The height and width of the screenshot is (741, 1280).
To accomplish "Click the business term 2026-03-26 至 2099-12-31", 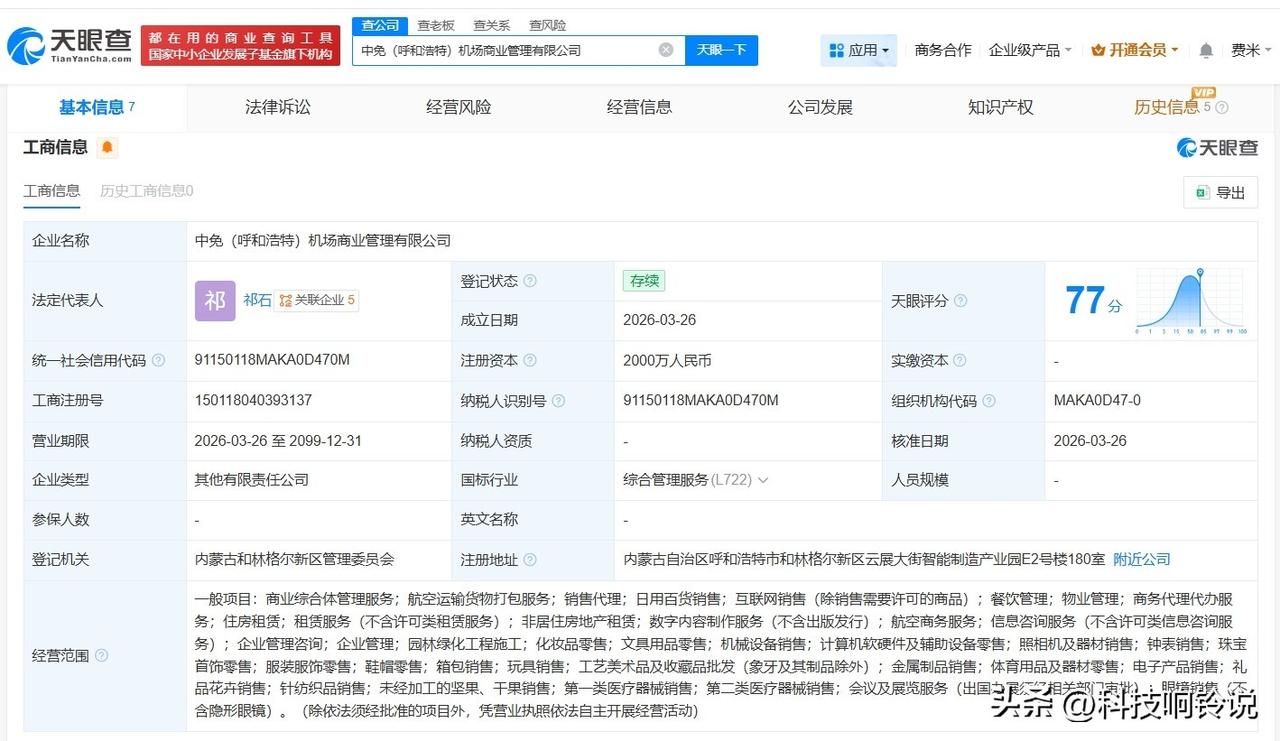I will 278,441.
